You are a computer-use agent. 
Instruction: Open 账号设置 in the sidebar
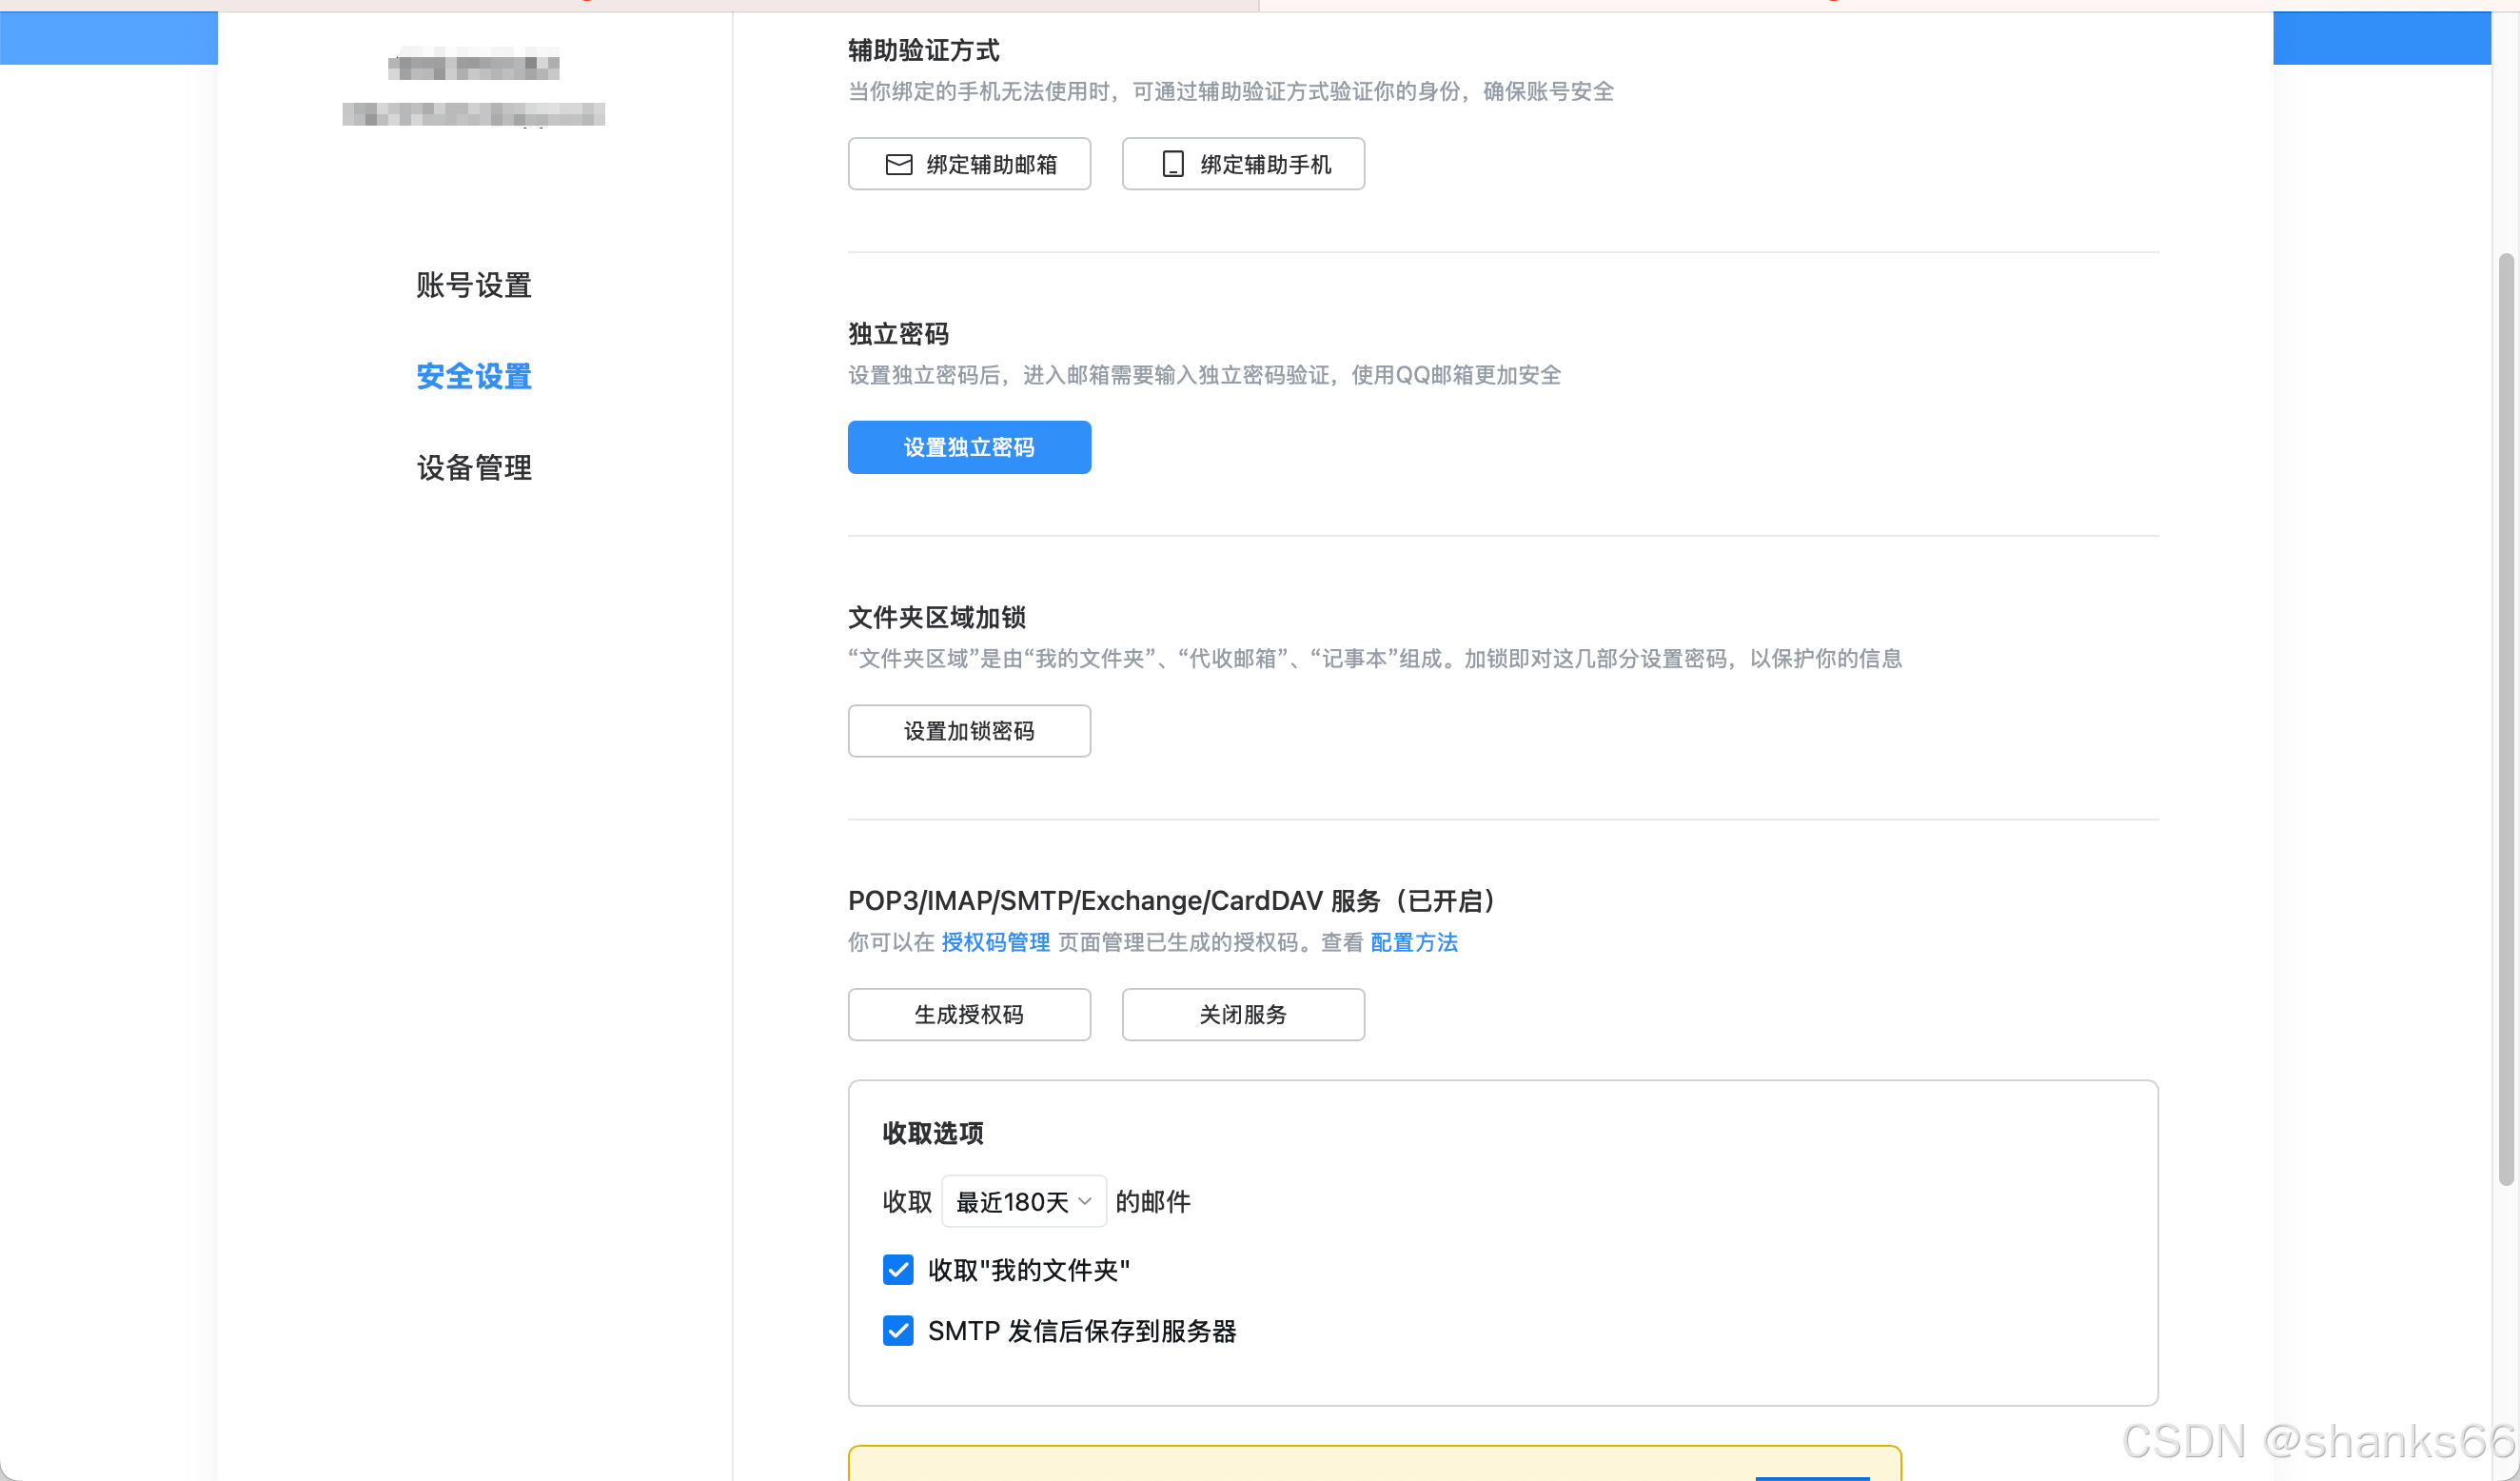(x=474, y=285)
